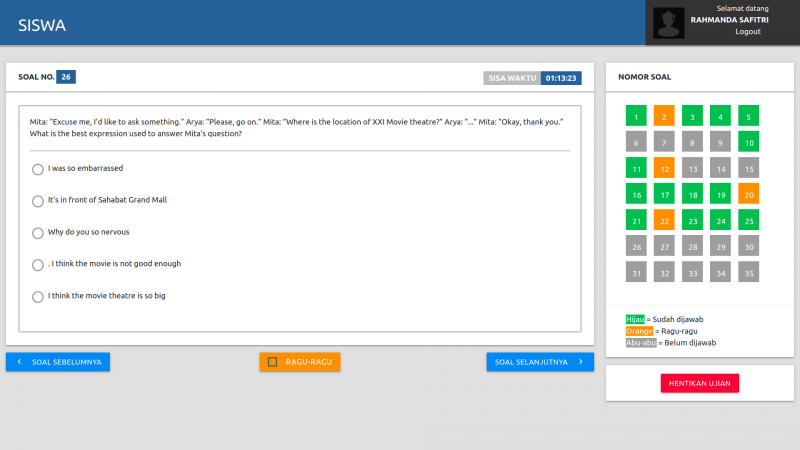Viewport: 800px width, 450px height.
Task: Log out via the Logout link
Action: [x=748, y=32]
